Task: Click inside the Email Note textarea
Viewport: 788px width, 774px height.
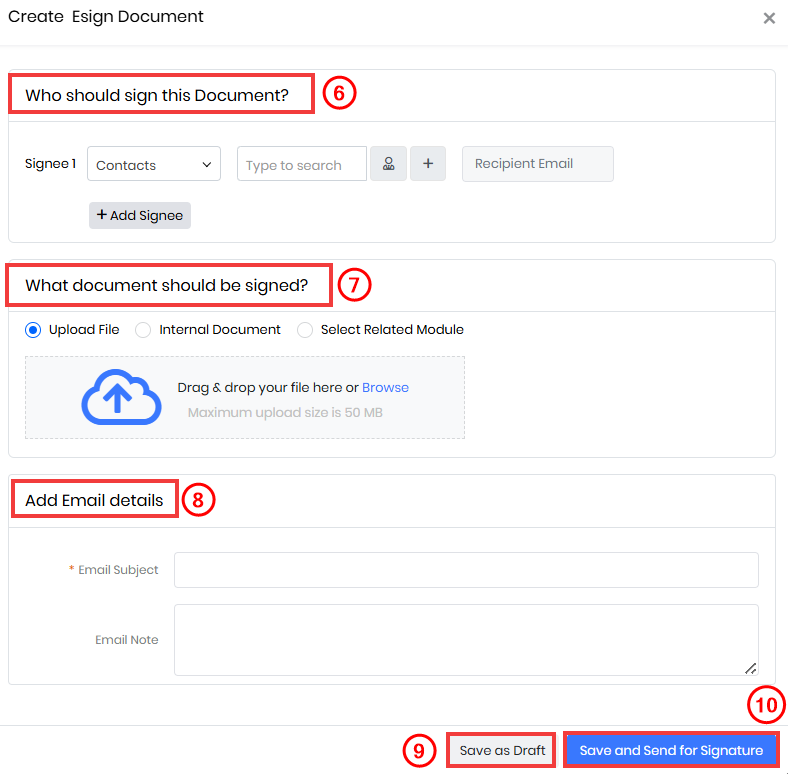Action: (466, 640)
